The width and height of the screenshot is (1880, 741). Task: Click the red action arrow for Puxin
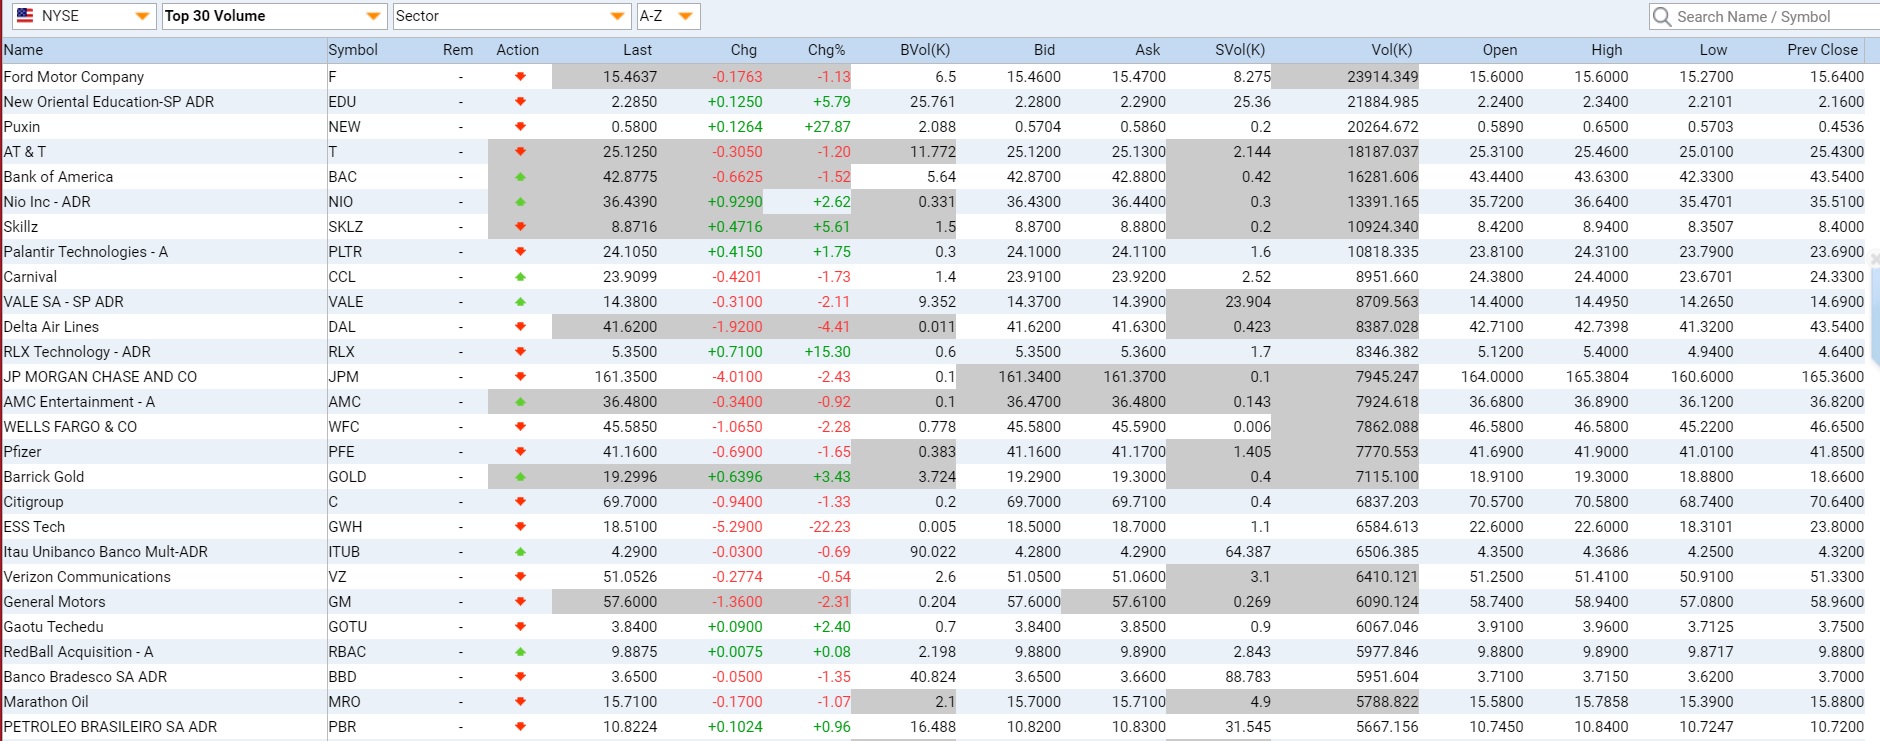click(520, 127)
